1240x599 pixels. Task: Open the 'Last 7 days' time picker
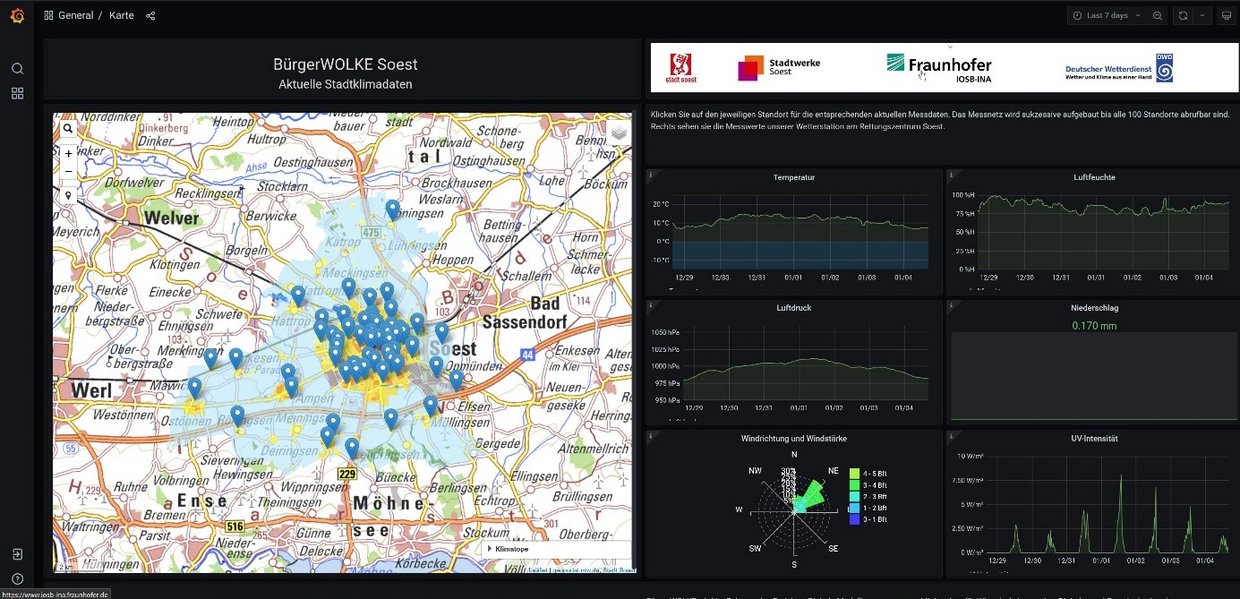coord(1106,16)
